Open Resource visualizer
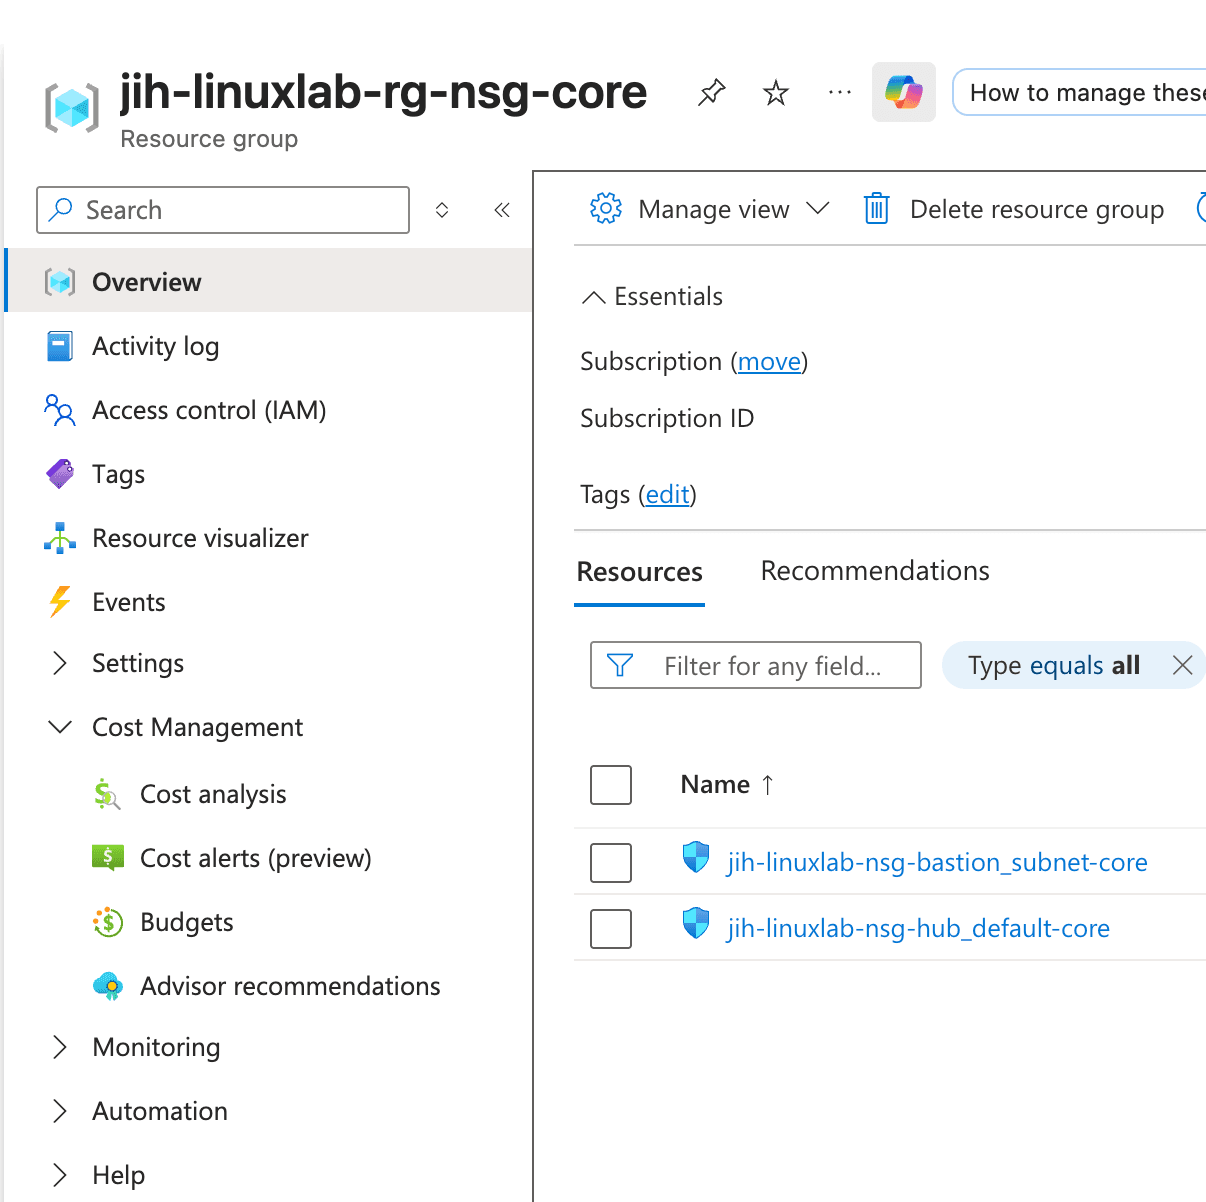1206x1202 pixels. 200,538
